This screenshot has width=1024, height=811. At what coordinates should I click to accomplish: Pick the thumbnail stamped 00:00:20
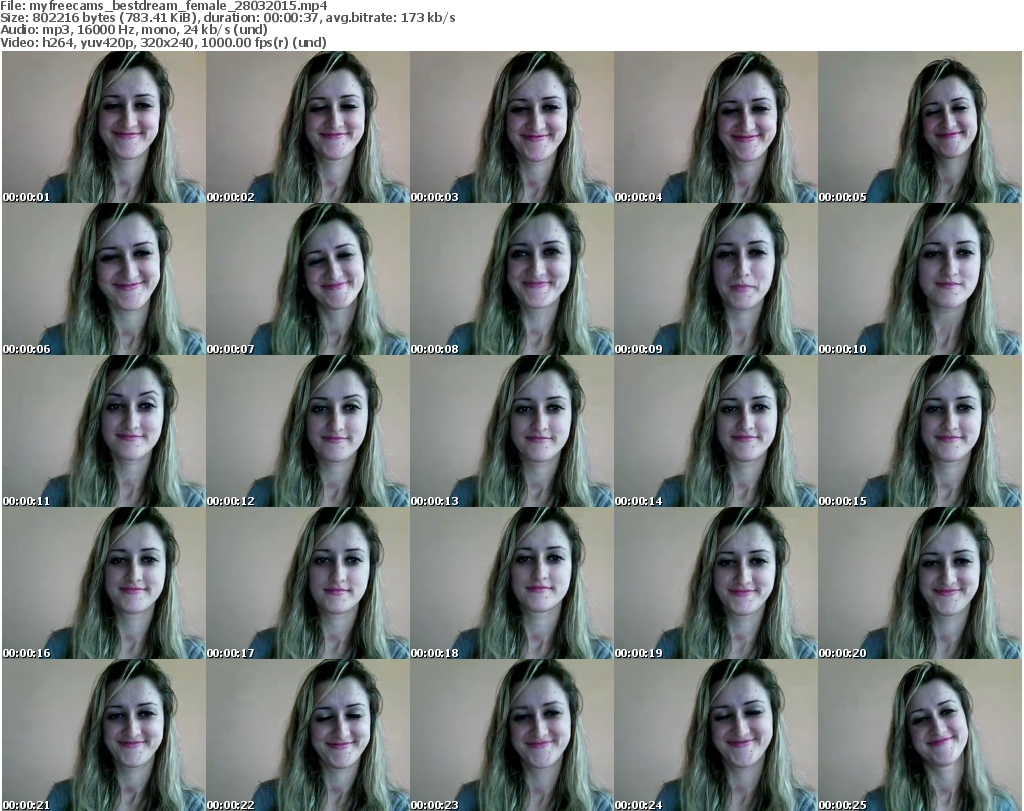click(920, 583)
